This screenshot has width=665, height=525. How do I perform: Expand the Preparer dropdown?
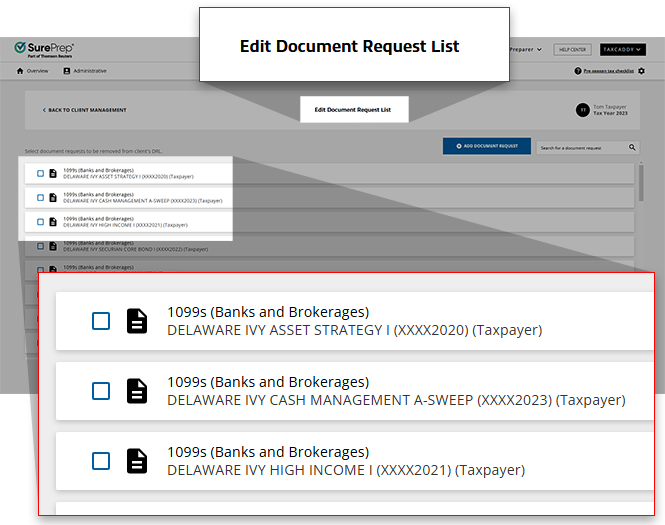click(x=526, y=50)
